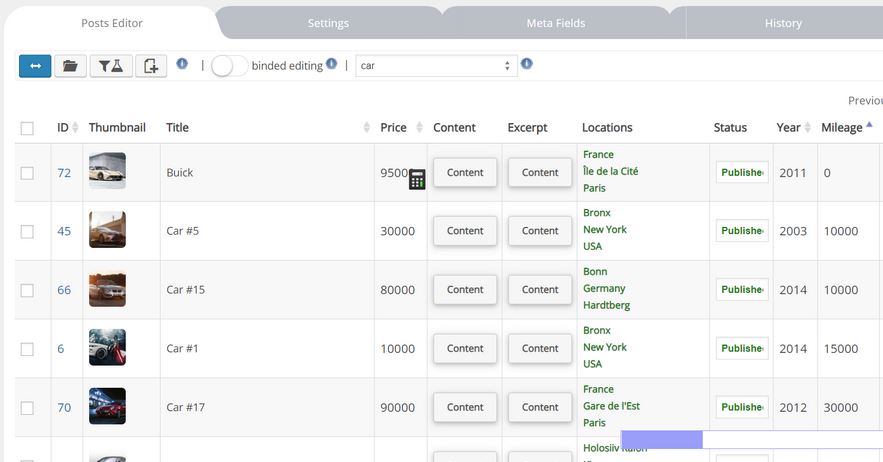
Task: Click the info icon beside the add post button
Action: (182, 63)
